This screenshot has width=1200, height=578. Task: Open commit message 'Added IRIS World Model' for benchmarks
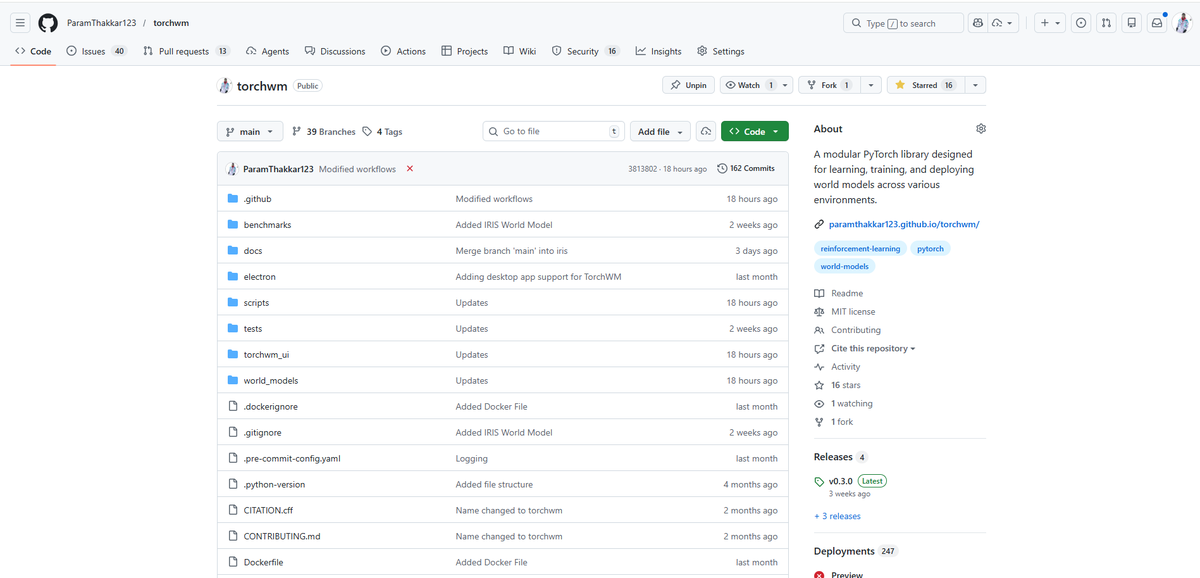point(504,225)
